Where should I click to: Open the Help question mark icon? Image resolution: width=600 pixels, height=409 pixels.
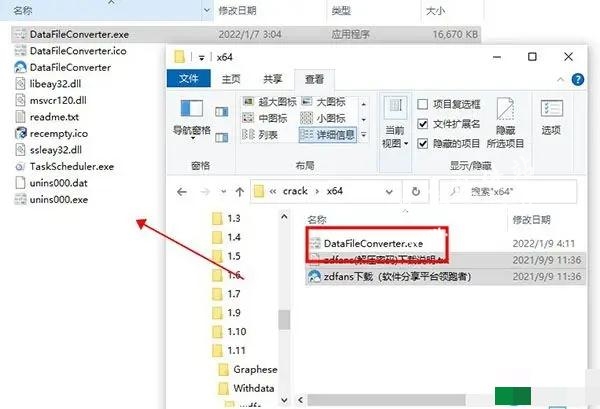point(578,80)
